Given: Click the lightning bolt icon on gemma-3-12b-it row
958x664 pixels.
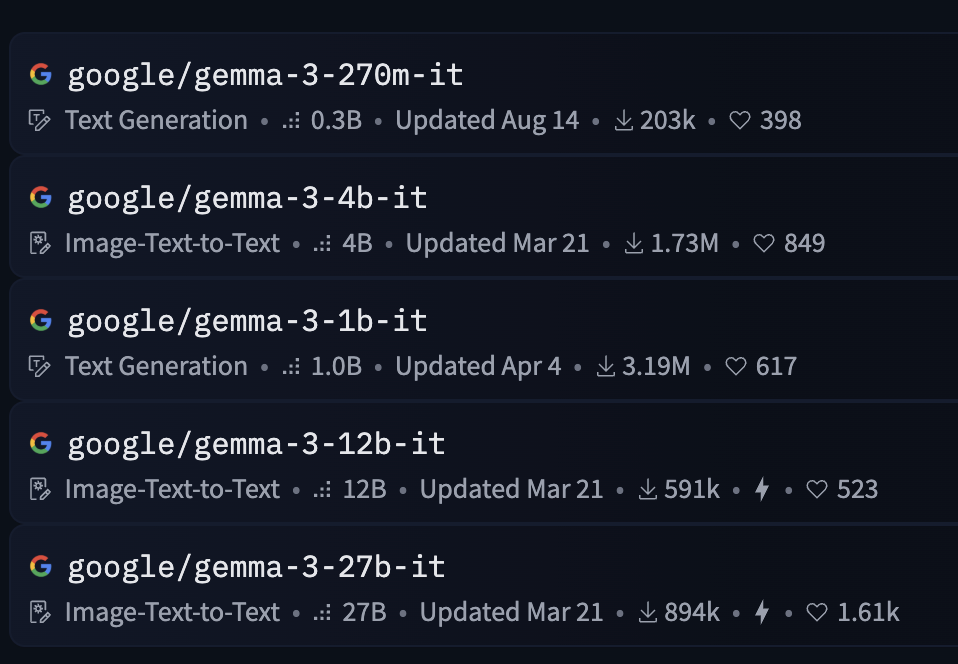Looking at the screenshot, I should 759,489.
